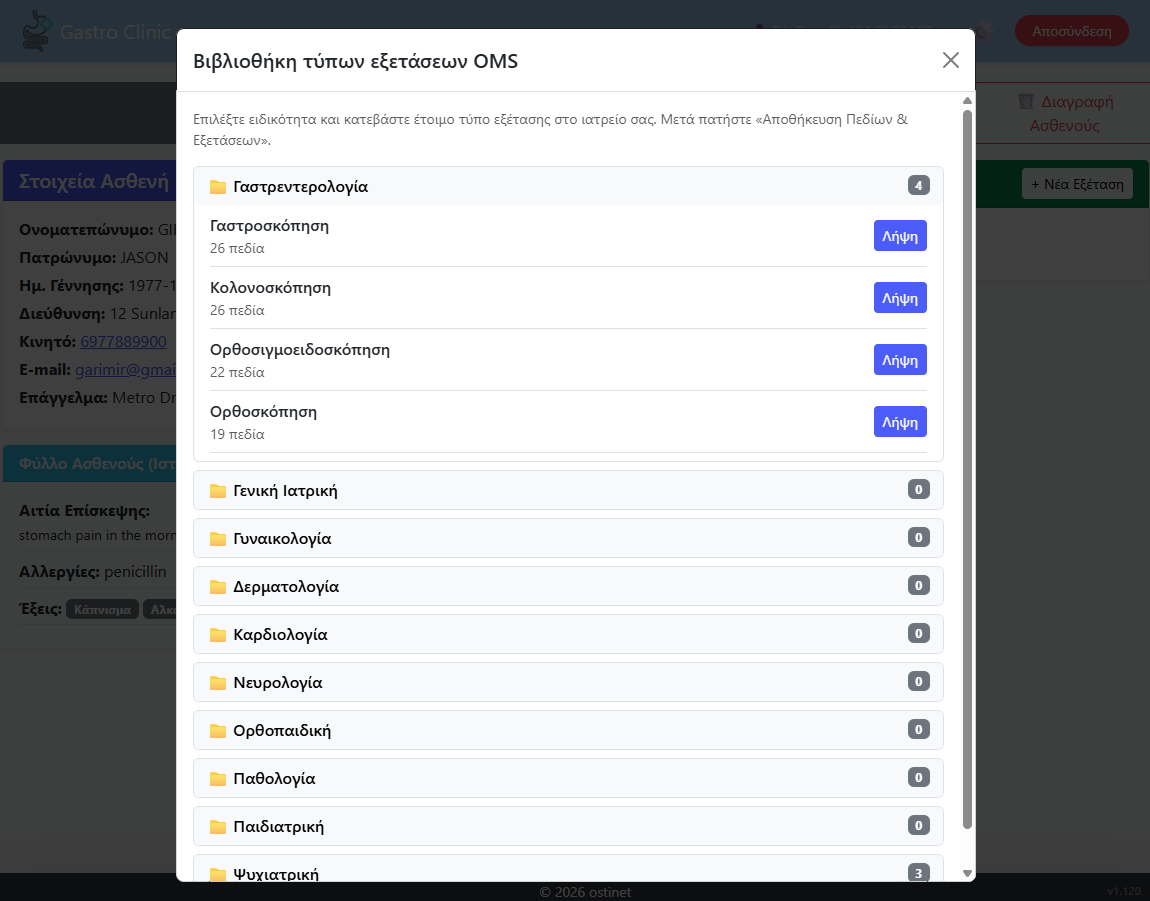Expand the Ορθοπαιδική category
This screenshot has height=901, width=1150.
[x=568, y=730]
